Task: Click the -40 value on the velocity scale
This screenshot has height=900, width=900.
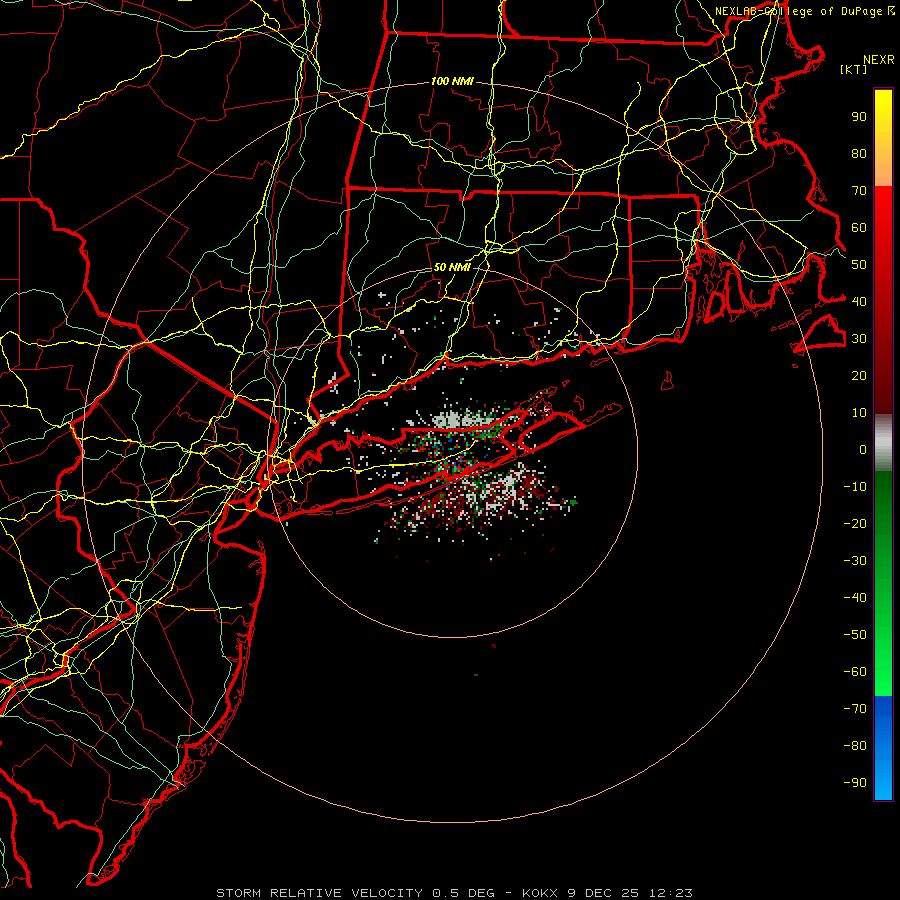Action: tap(855, 598)
